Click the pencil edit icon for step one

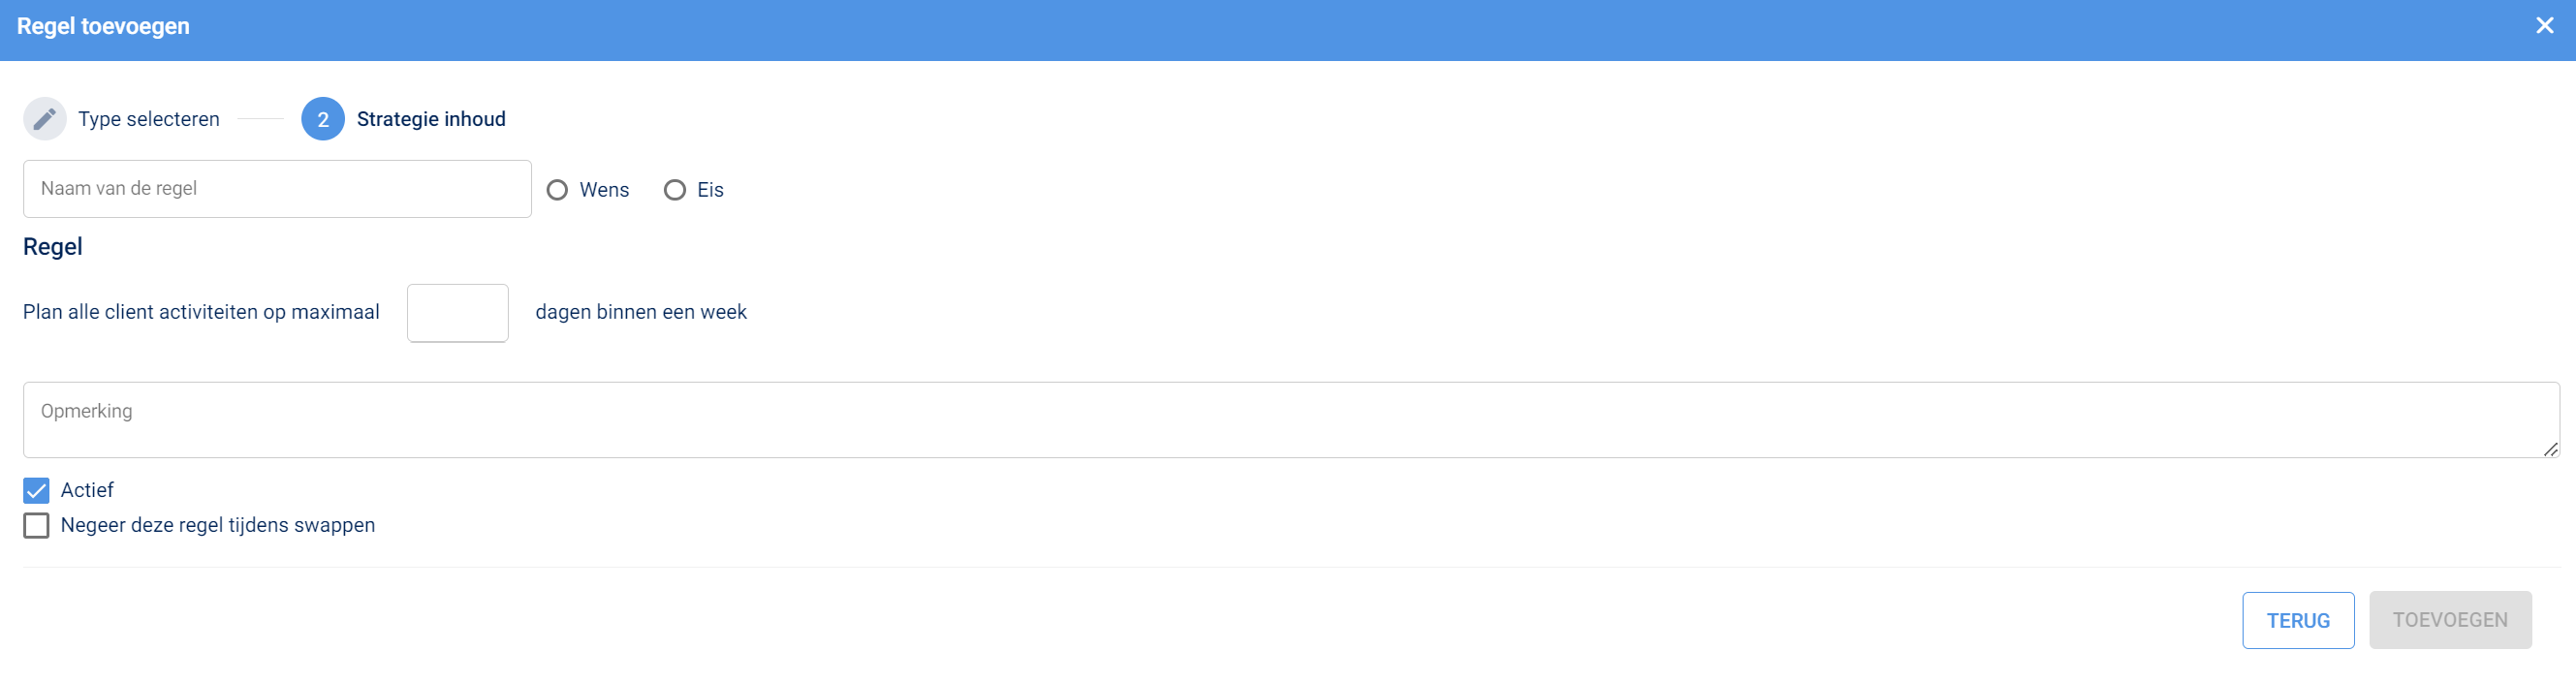coord(44,119)
